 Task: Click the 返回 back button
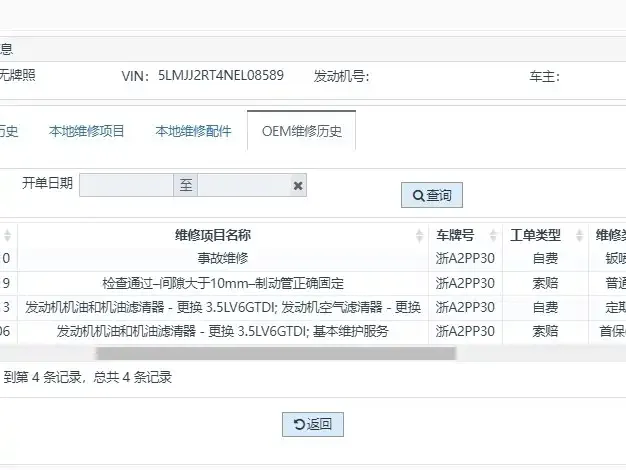[x=313, y=424]
